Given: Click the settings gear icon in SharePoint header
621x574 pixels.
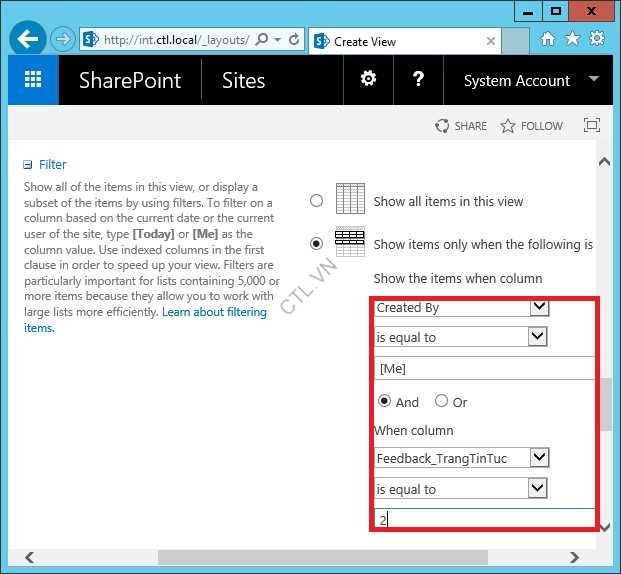Looking at the screenshot, I should 368,80.
